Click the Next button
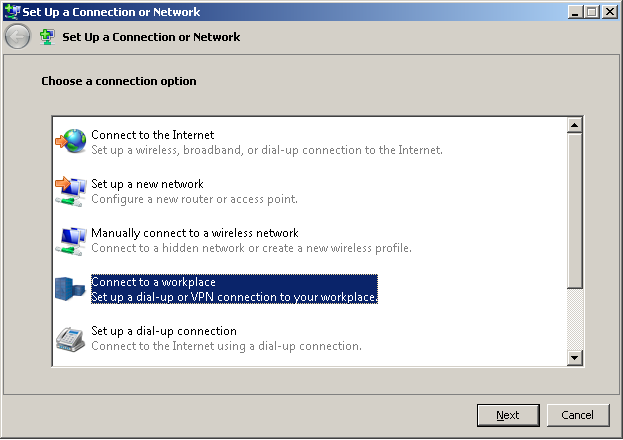 coord(508,415)
